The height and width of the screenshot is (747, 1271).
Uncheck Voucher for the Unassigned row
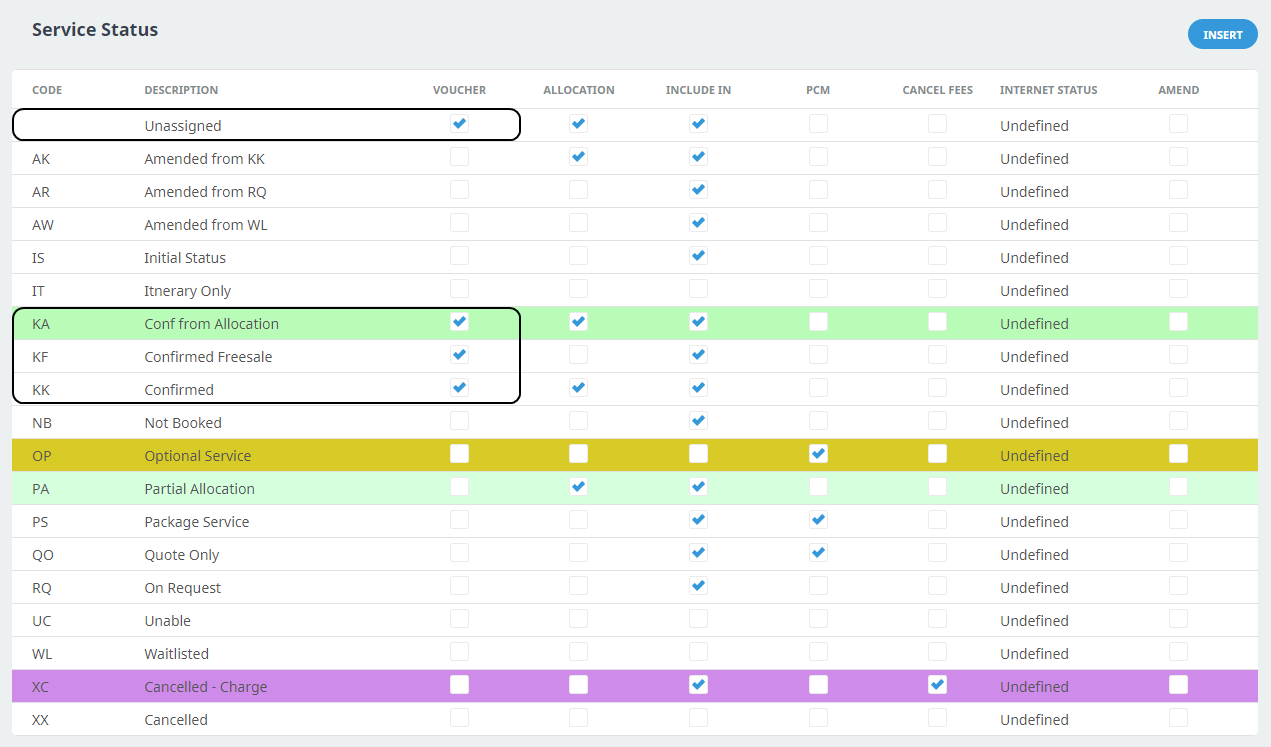pos(459,124)
